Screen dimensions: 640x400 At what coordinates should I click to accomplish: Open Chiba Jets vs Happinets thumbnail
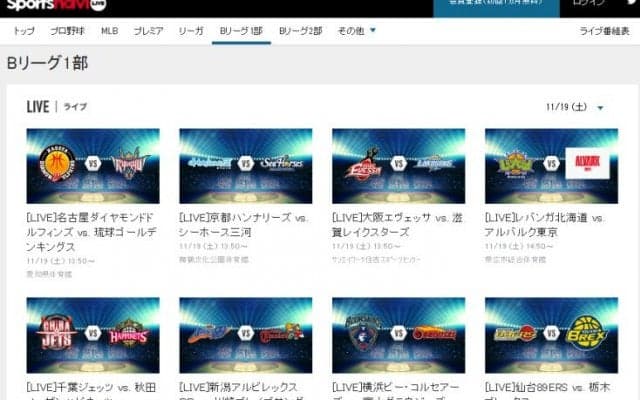point(93,335)
